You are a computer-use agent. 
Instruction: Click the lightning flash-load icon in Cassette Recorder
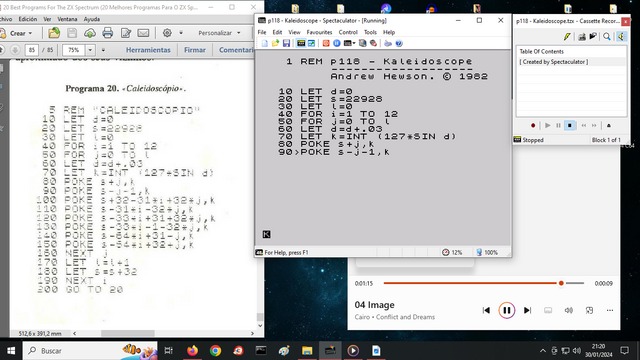point(567,37)
